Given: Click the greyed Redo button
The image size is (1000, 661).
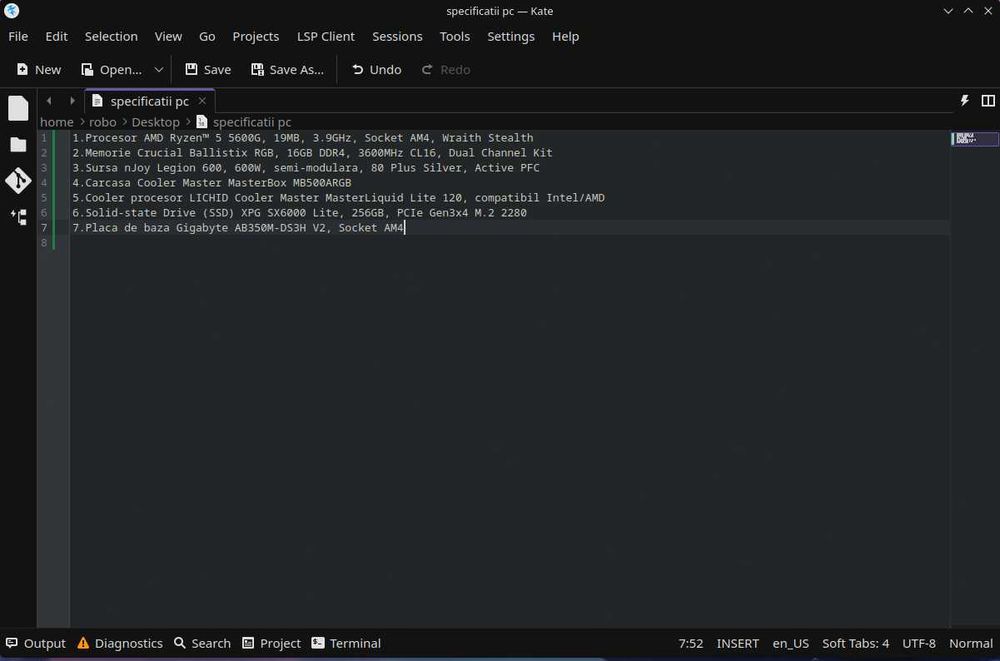Looking at the screenshot, I should tap(446, 70).
